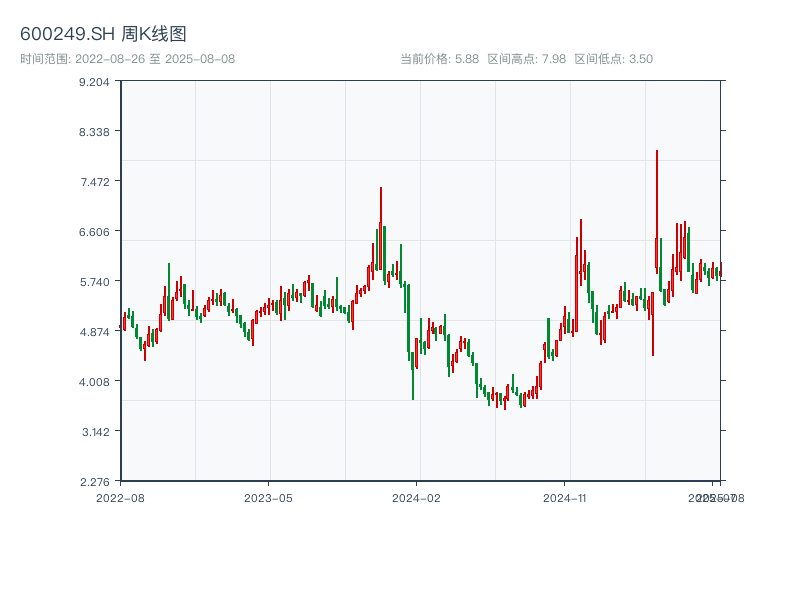Click the long green candle dipping below 4.008
This screenshot has height=600, width=800.
[412, 376]
